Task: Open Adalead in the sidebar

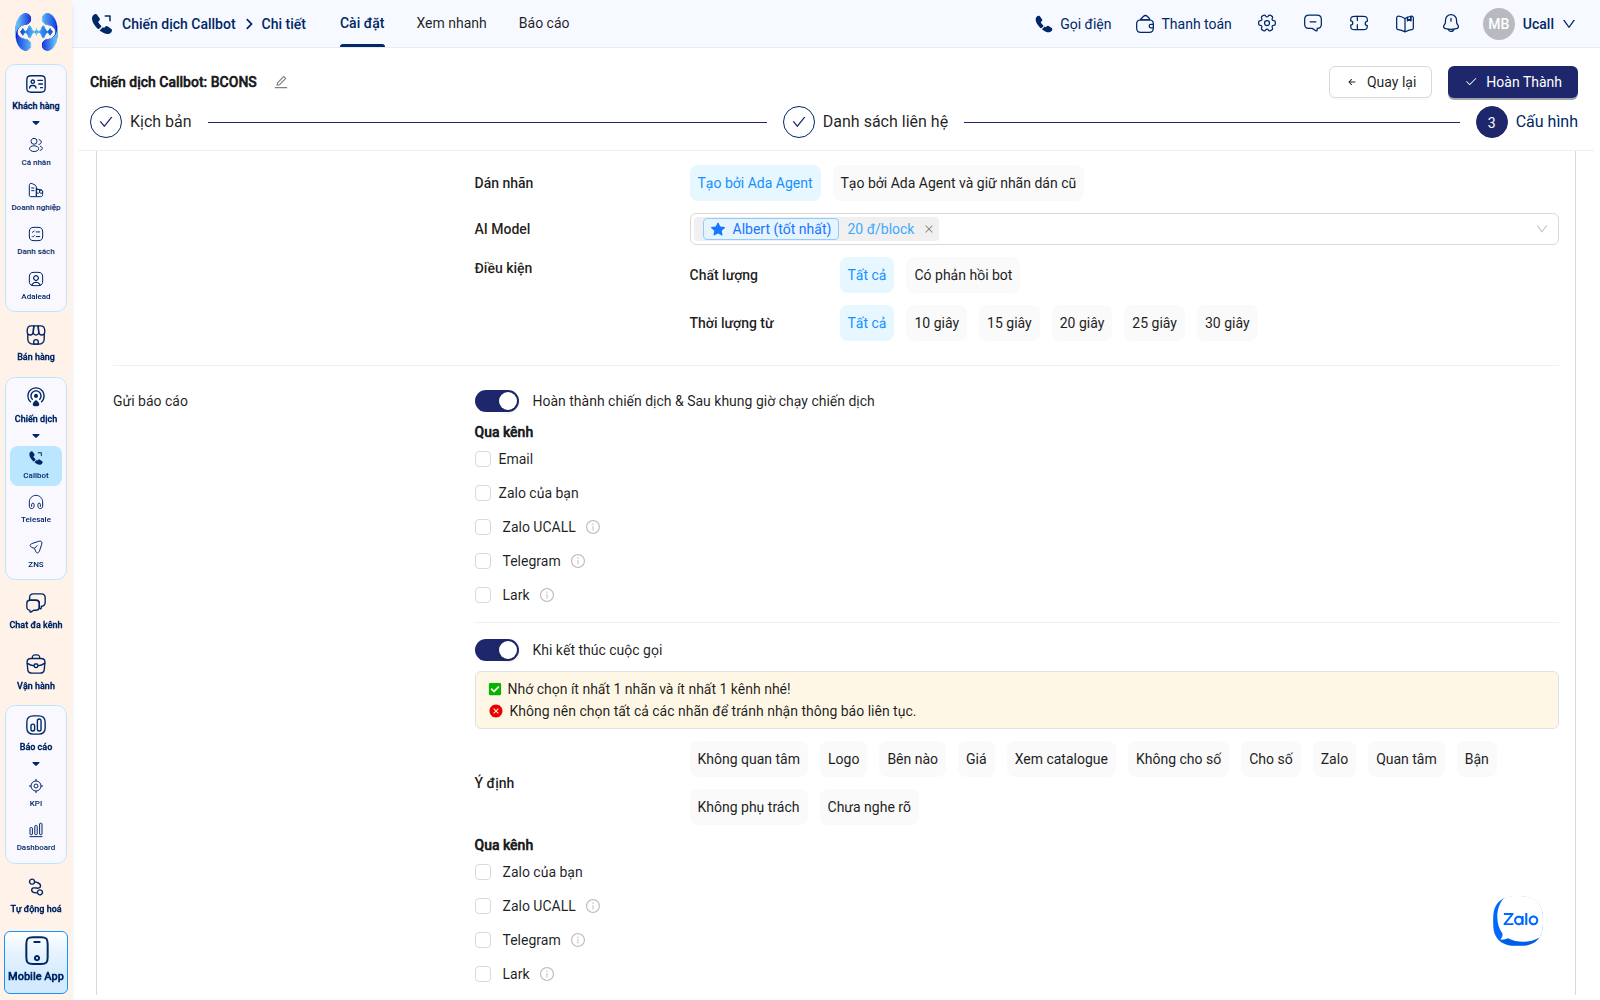Action: coord(36,285)
